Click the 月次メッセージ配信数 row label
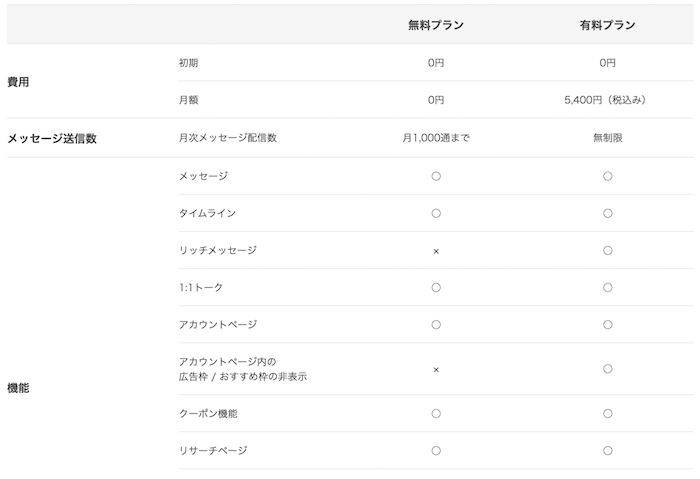Viewport: 700px width, 479px height. pyautogui.click(x=228, y=137)
